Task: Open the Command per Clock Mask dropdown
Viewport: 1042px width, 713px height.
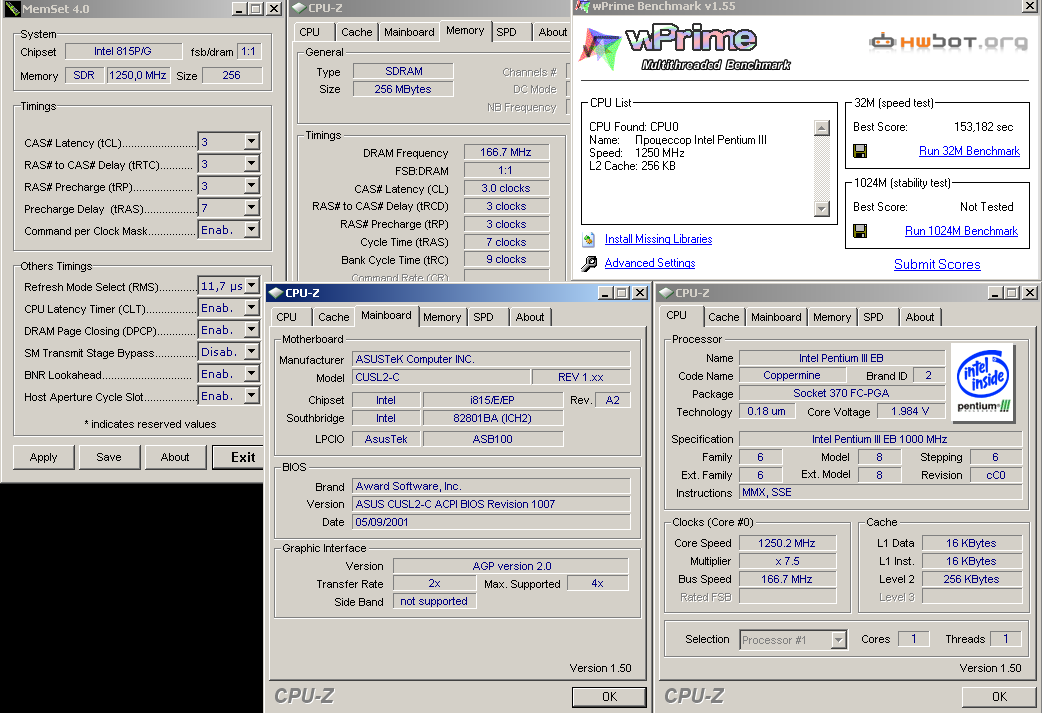Action: click(x=251, y=229)
